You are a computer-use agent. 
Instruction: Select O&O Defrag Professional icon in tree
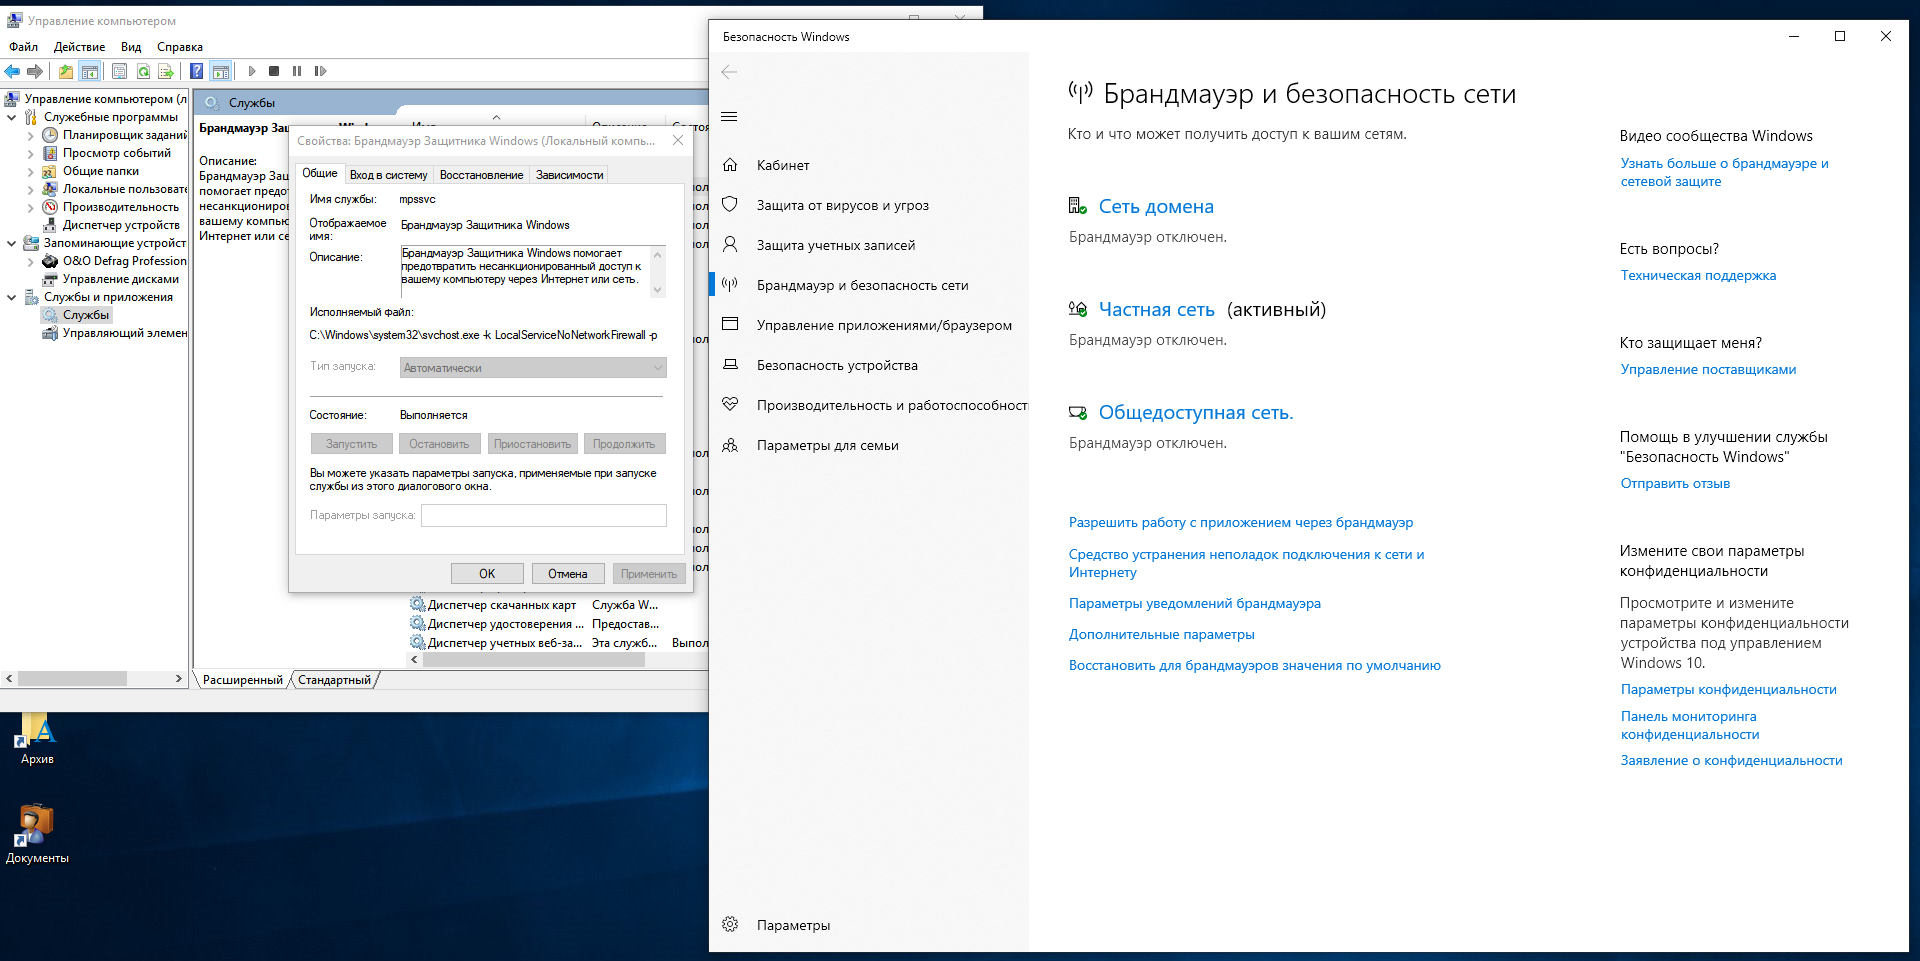coord(50,261)
